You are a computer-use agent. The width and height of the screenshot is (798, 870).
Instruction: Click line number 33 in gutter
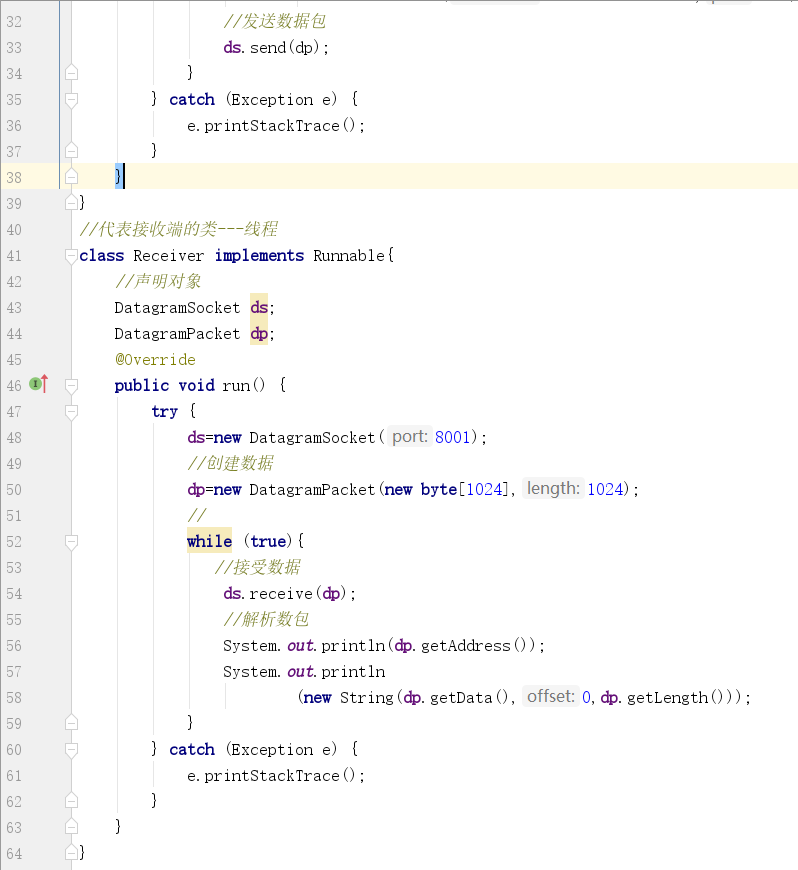click(x=14, y=48)
